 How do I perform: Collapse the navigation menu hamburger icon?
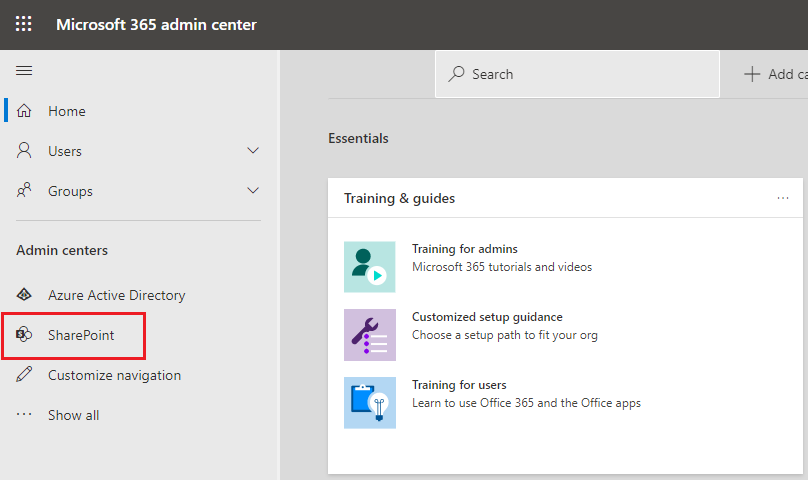click(24, 70)
